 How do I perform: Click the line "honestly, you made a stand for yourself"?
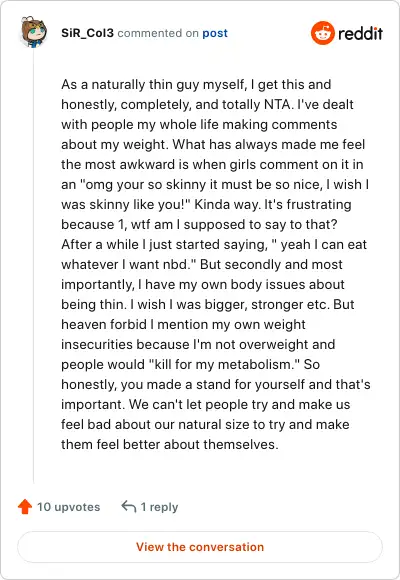click(x=216, y=384)
